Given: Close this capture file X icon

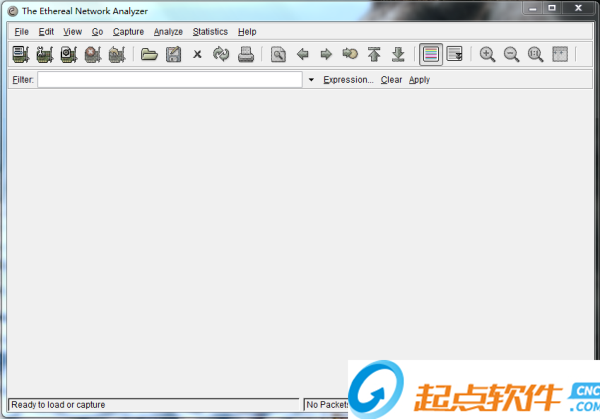Looking at the screenshot, I should pos(197,54).
